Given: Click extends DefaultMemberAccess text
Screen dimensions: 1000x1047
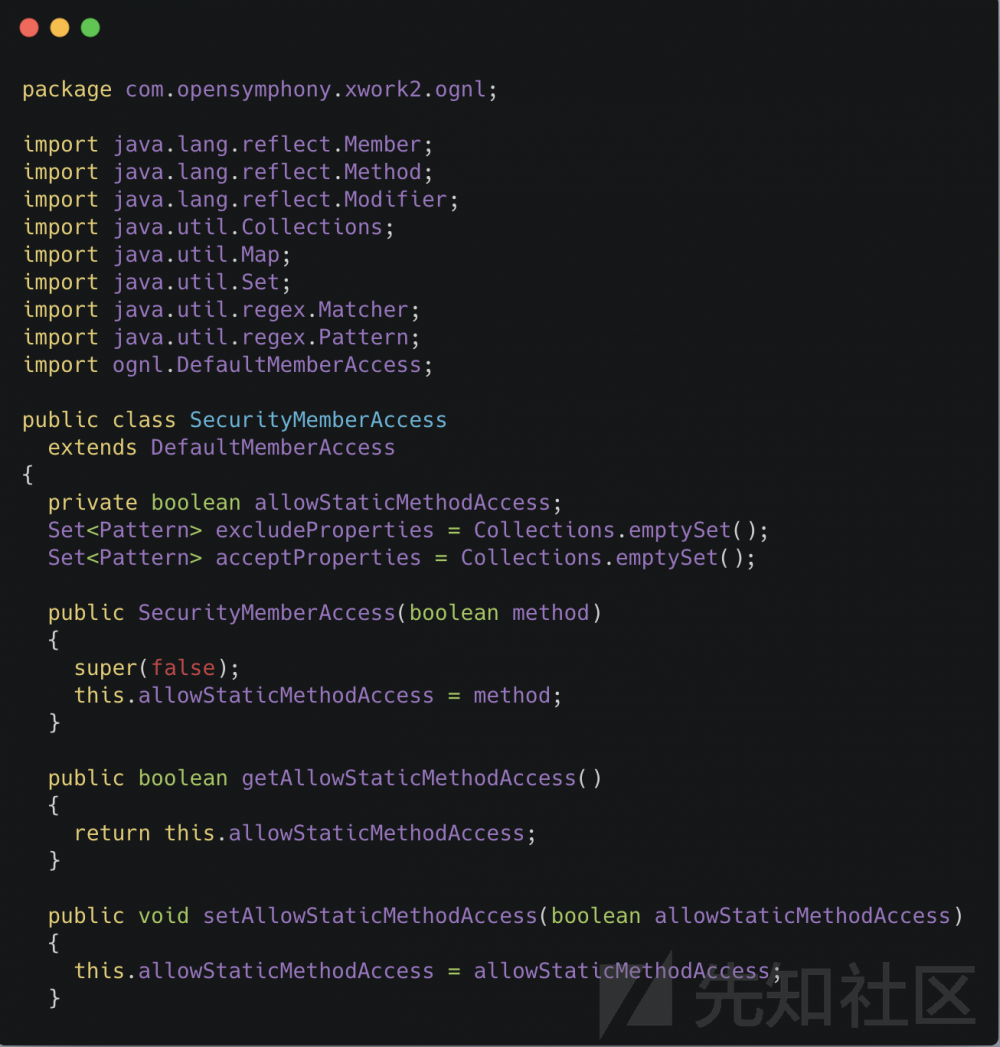Looking at the screenshot, I should point(221,447).
